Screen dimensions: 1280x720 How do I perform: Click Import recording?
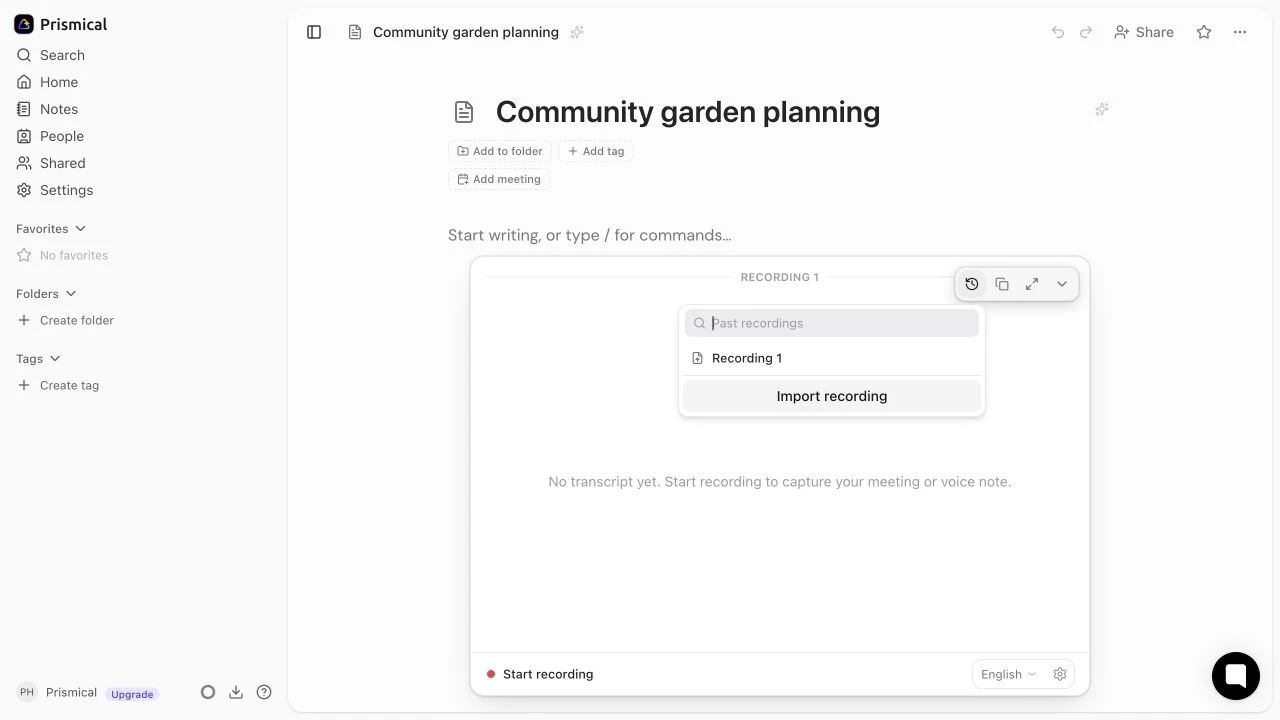coord(832,396)
